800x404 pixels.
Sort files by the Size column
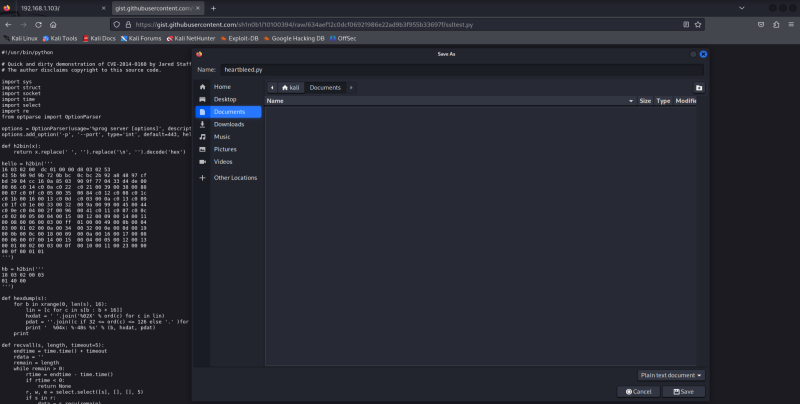coord(645,100)
